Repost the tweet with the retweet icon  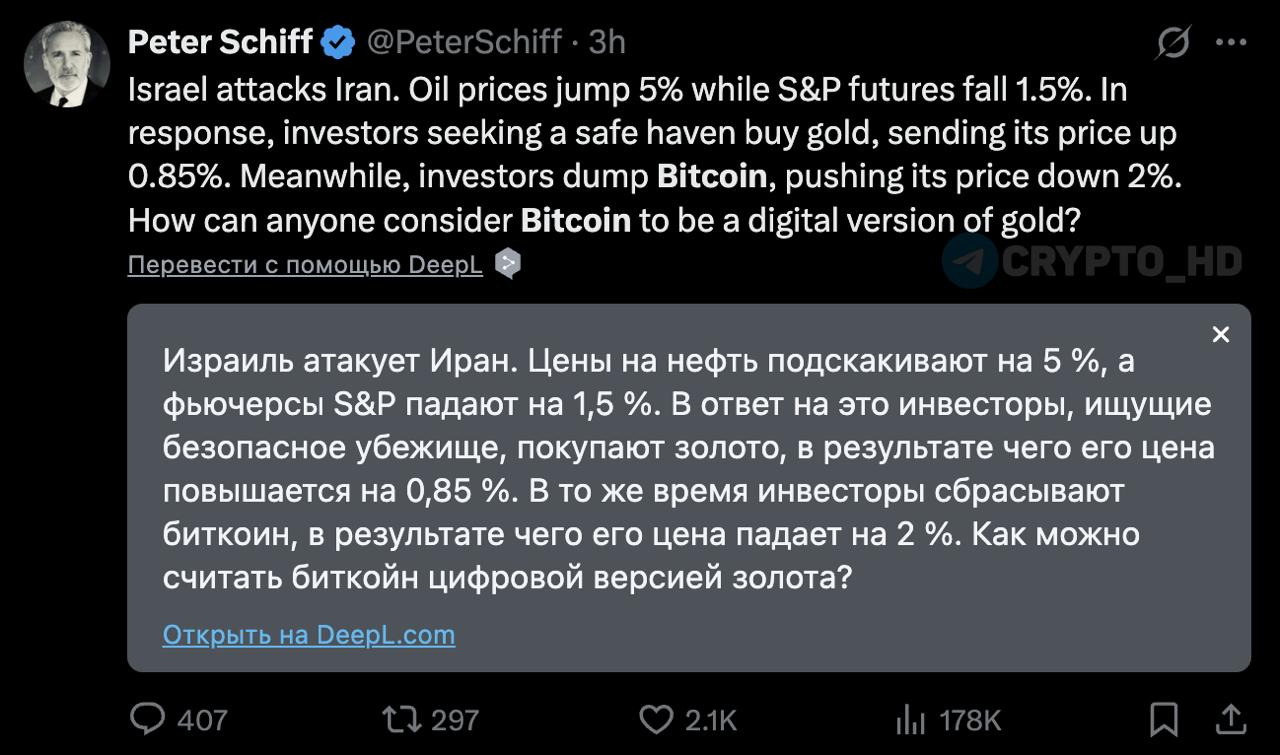click(x=403, y=718)
